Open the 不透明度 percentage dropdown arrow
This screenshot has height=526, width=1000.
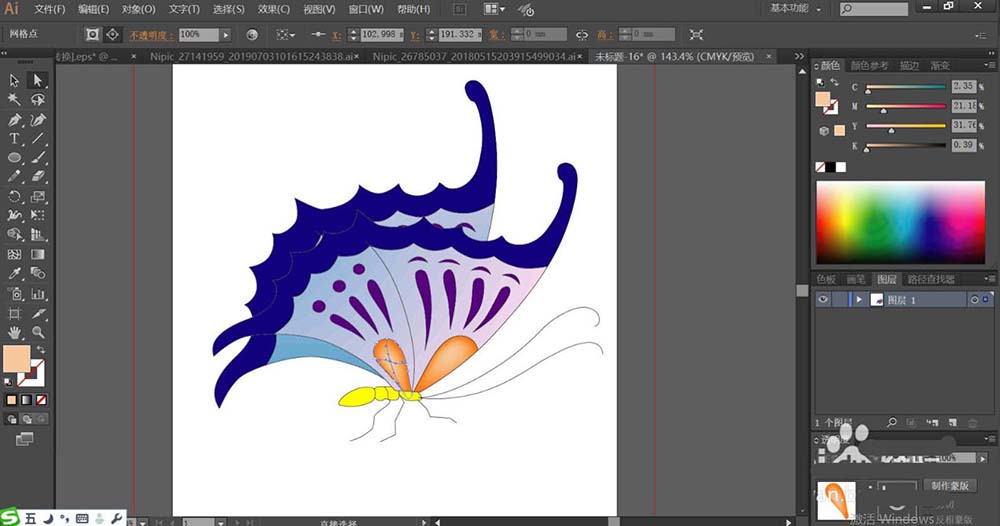(x=226, y=34)
